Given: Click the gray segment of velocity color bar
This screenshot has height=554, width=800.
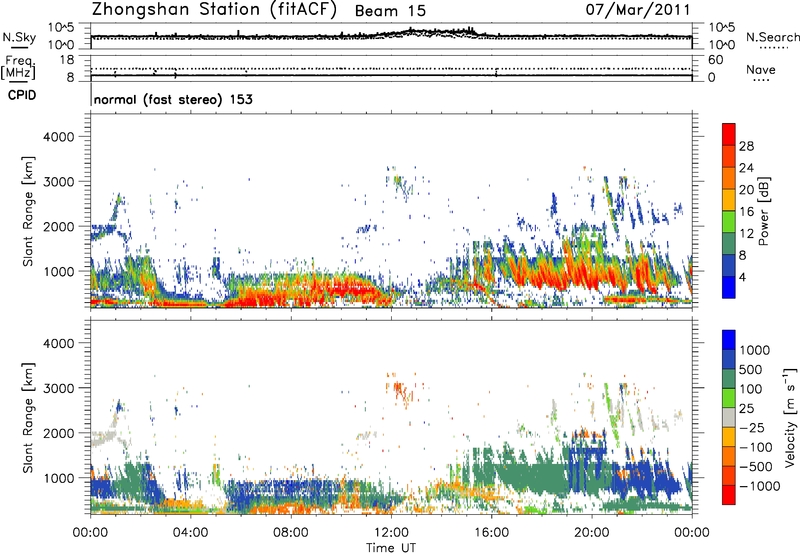Looking at the screenshot, I should (x=729, y=418).
